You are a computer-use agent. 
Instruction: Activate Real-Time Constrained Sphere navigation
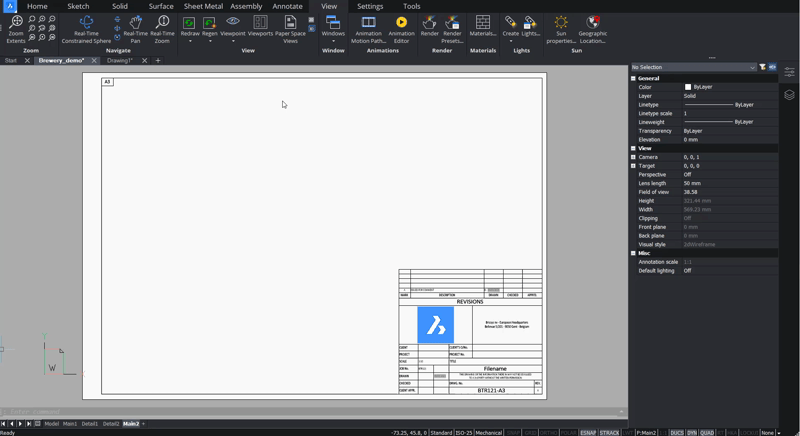coord(86,23)
